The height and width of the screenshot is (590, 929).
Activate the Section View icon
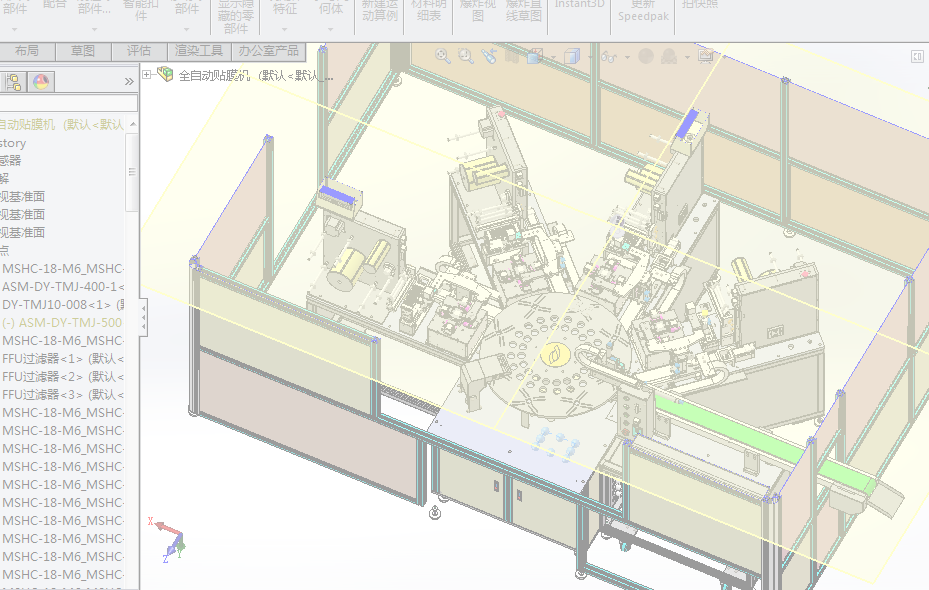click(512, 56)
